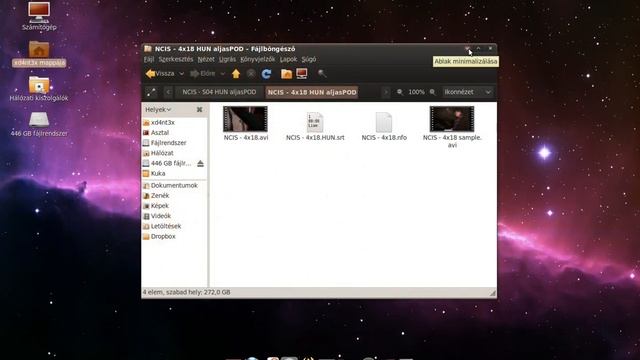Close the sidebar with its X button
Viewport: 640px width, 360px height.
tap(200, 109)
